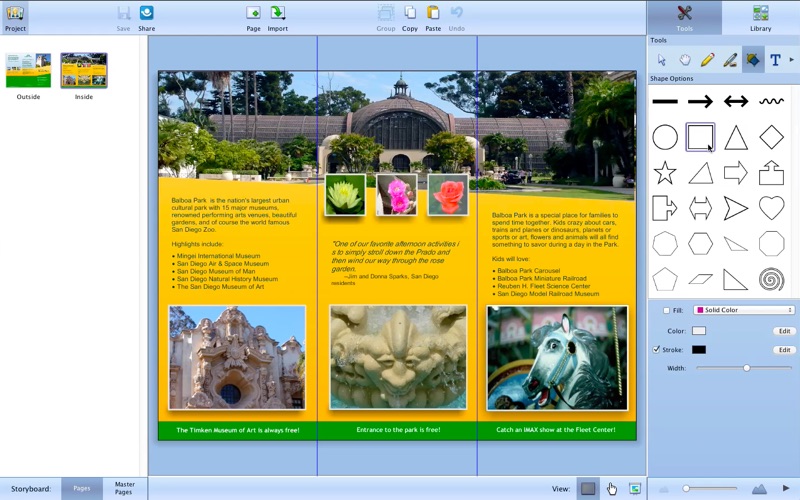Click Edit next to Color

tap(784, 331)
